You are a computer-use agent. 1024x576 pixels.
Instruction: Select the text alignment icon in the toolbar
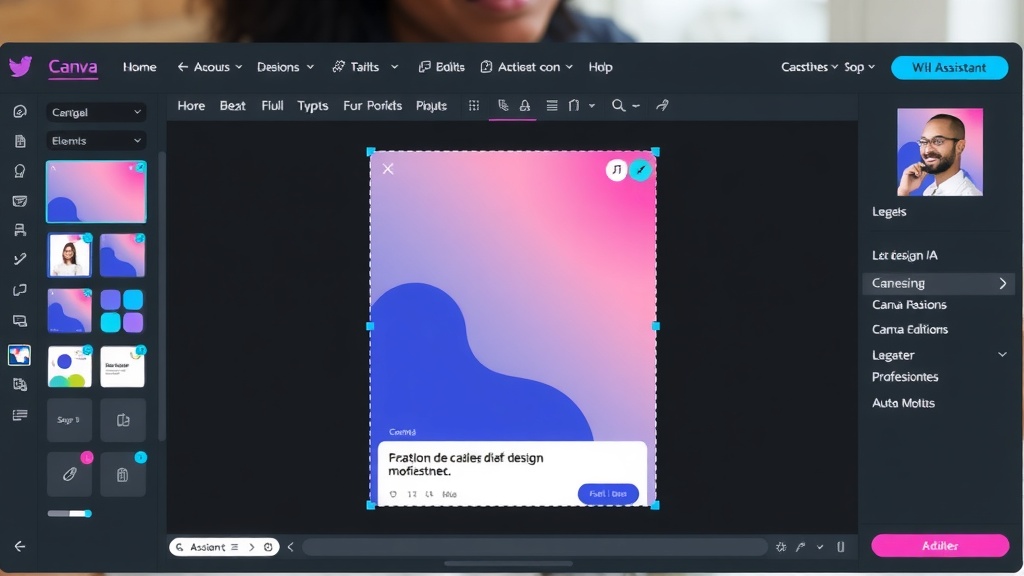pos(551,105)
